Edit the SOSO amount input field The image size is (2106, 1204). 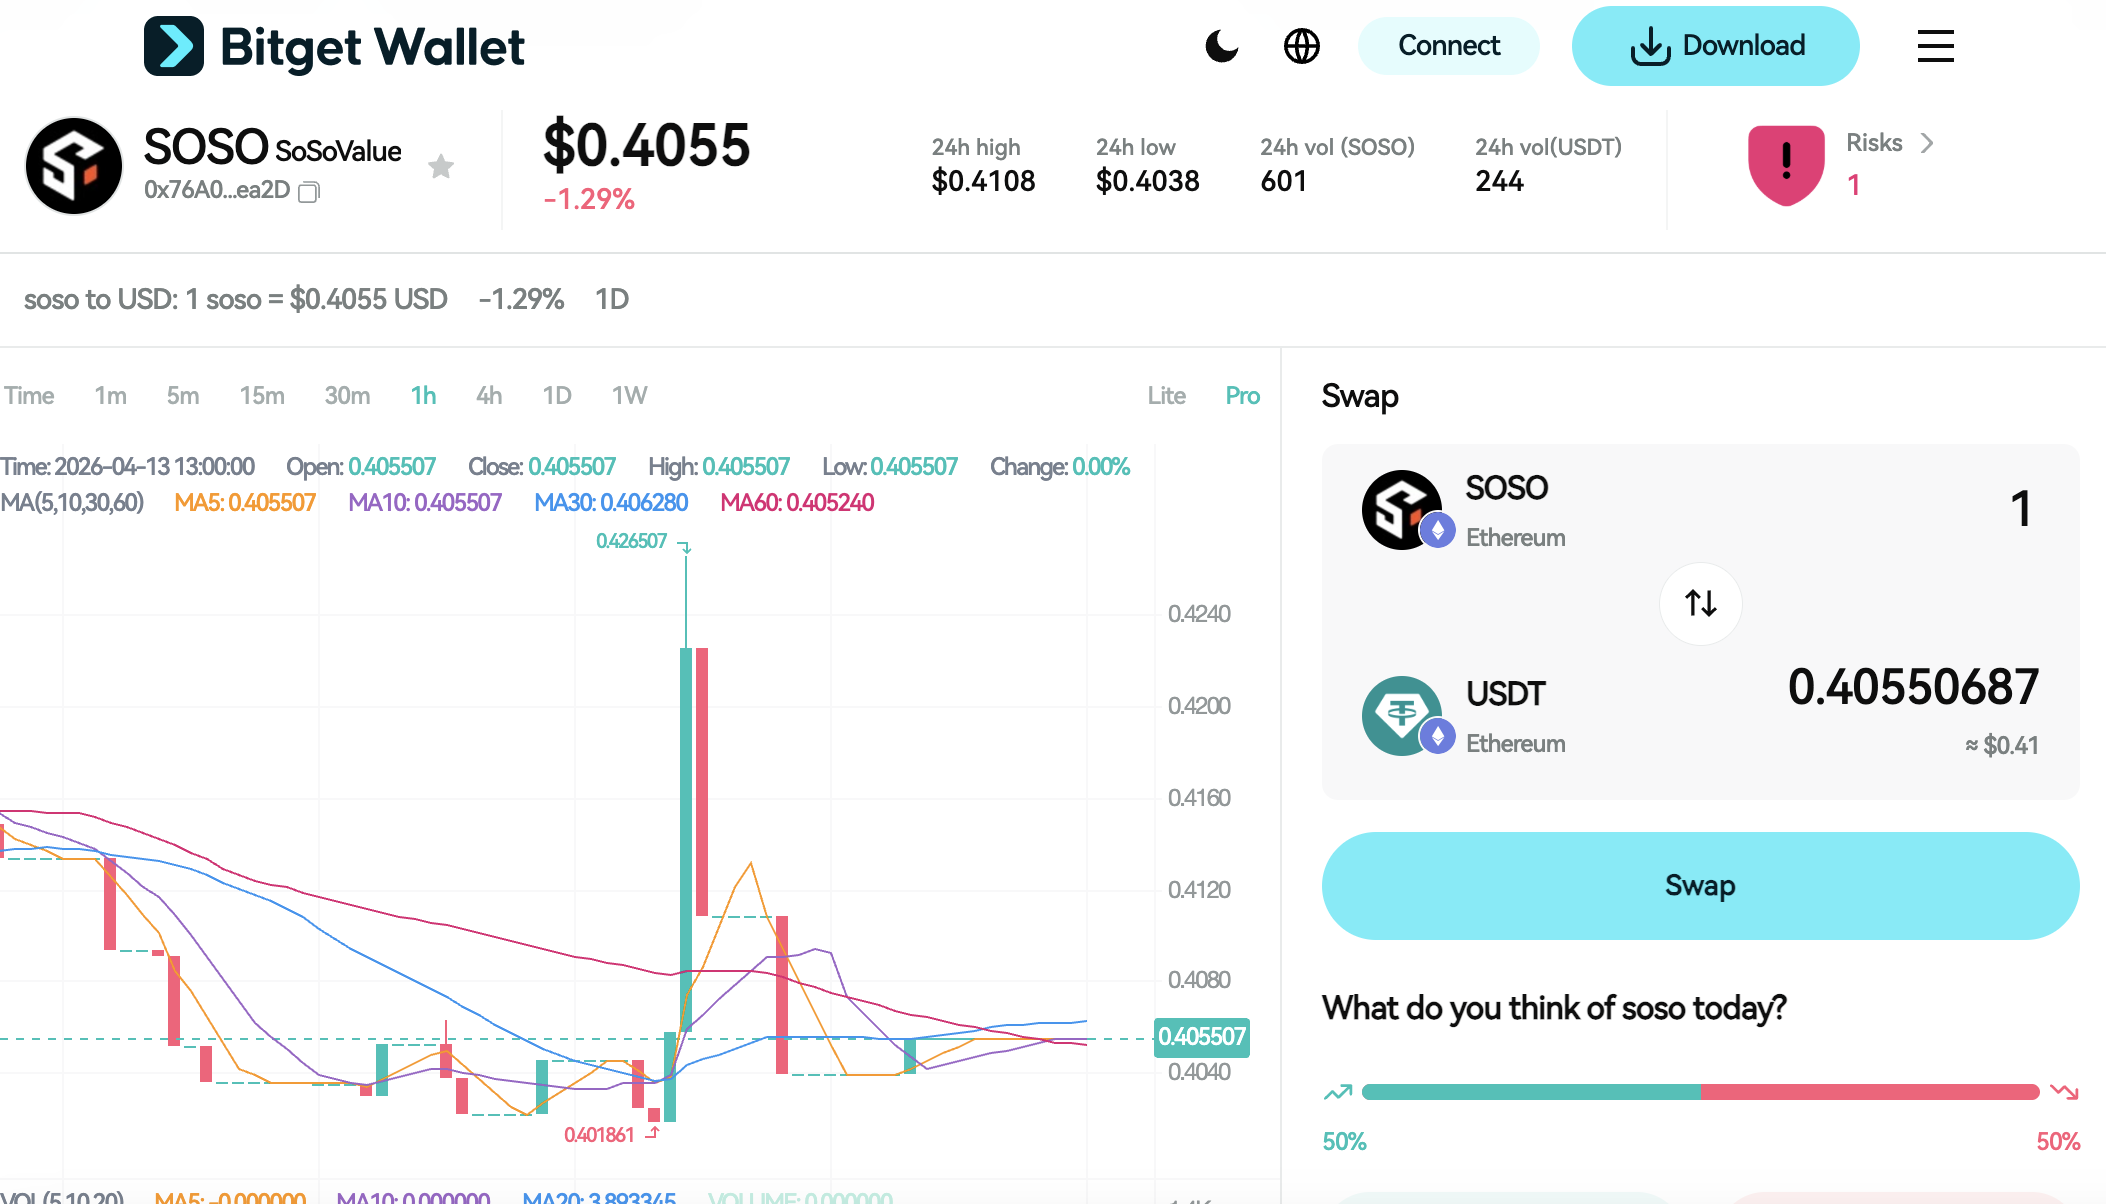(x=2020, y=510)
